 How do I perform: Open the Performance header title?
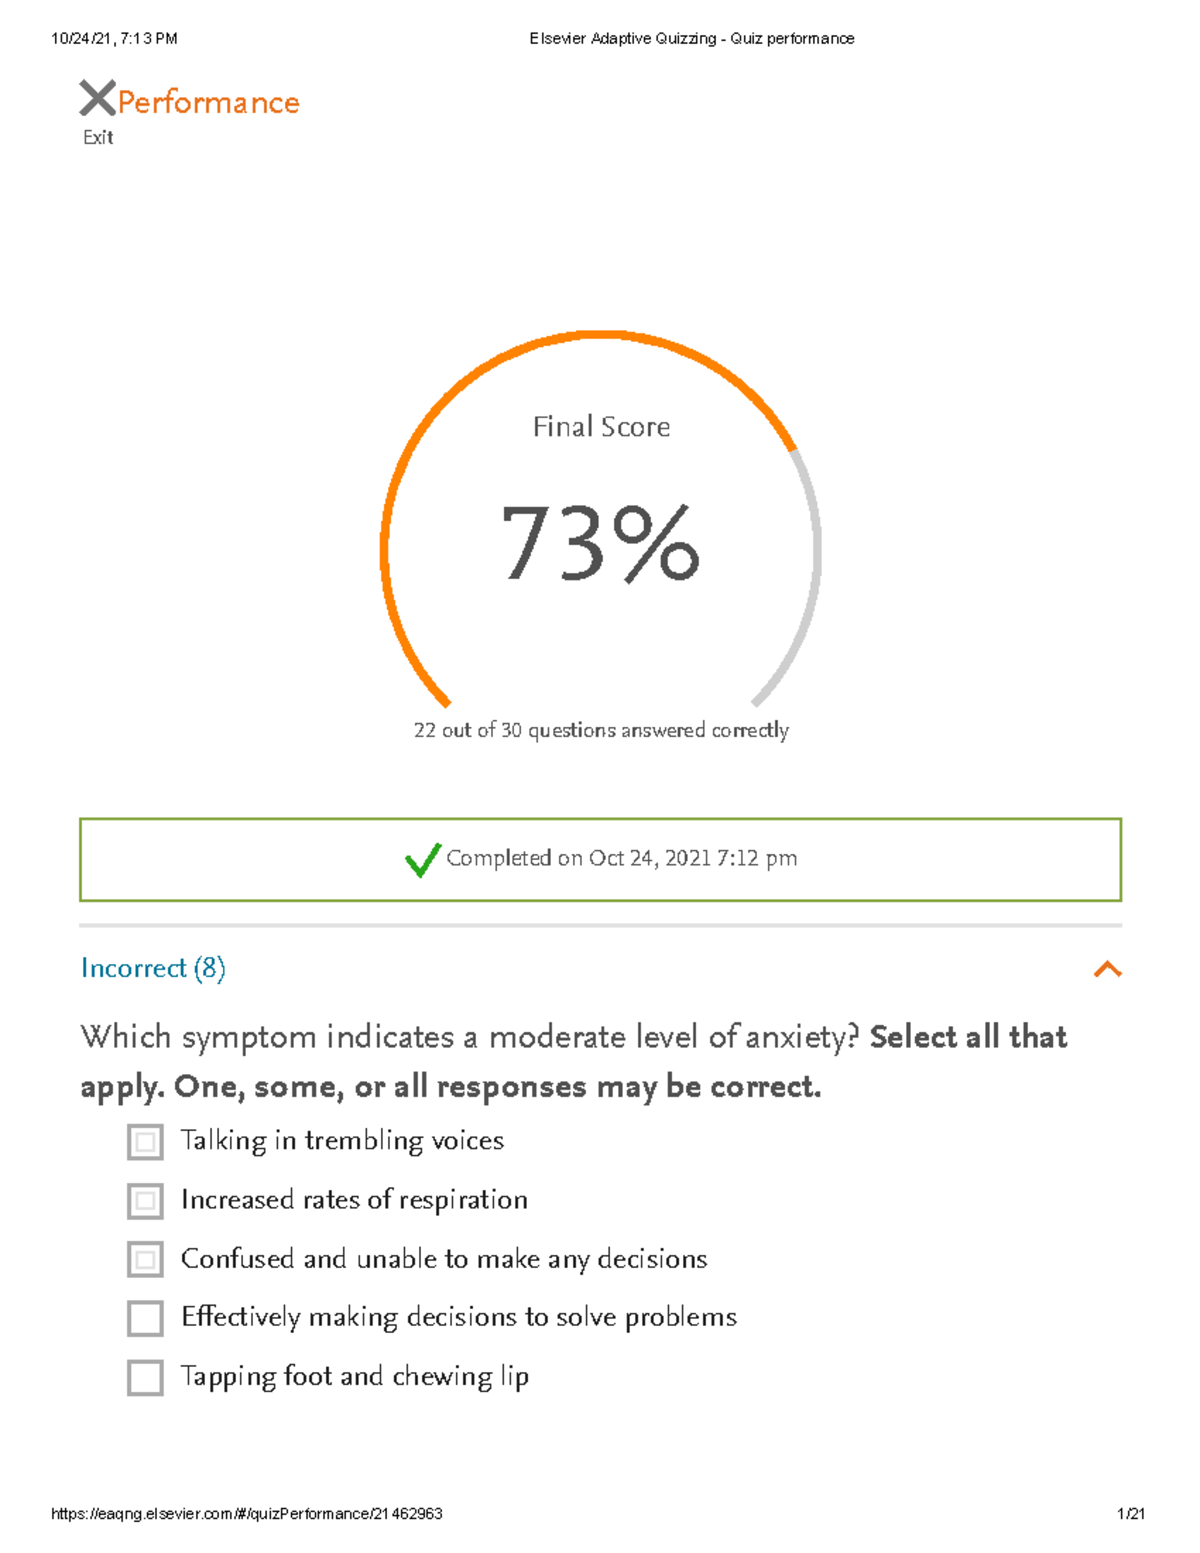pyautogui.click(x=208, y=103)
